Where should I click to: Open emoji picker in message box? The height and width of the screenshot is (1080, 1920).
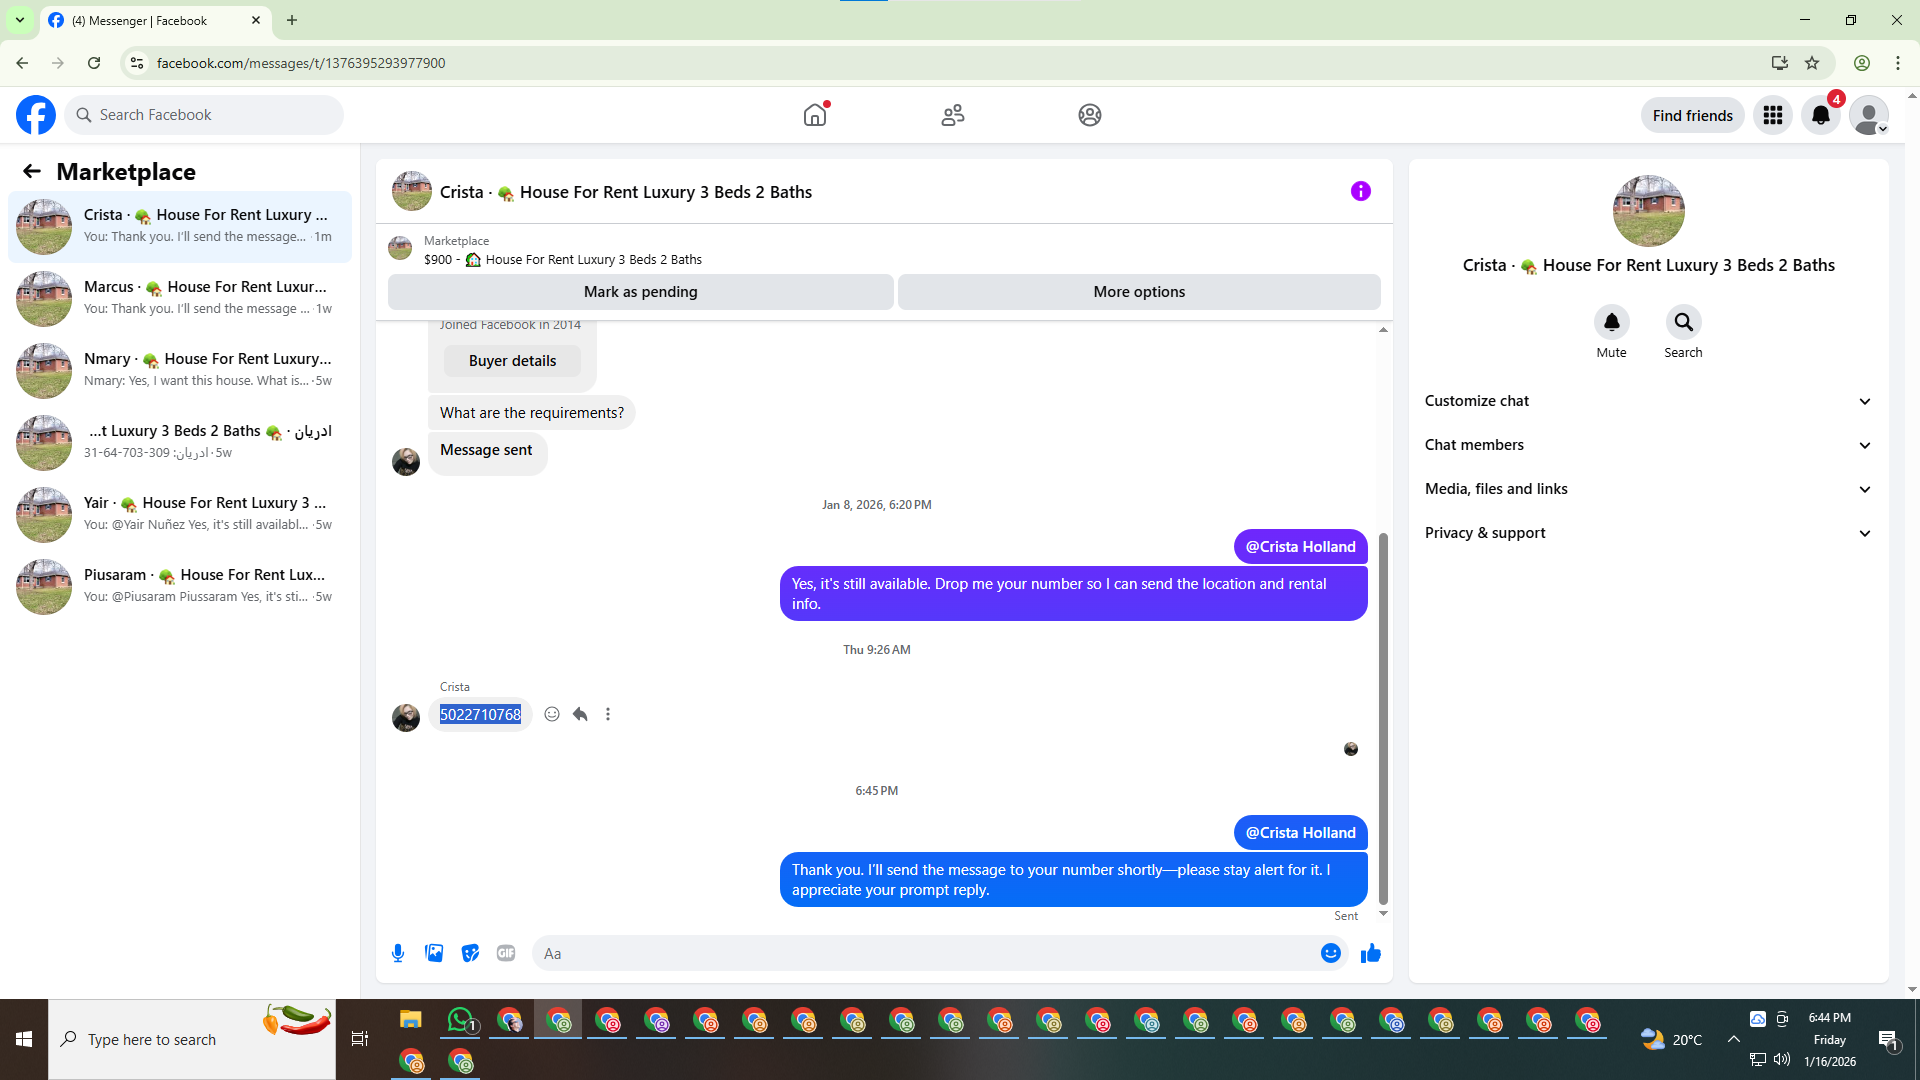point(1330,953)
